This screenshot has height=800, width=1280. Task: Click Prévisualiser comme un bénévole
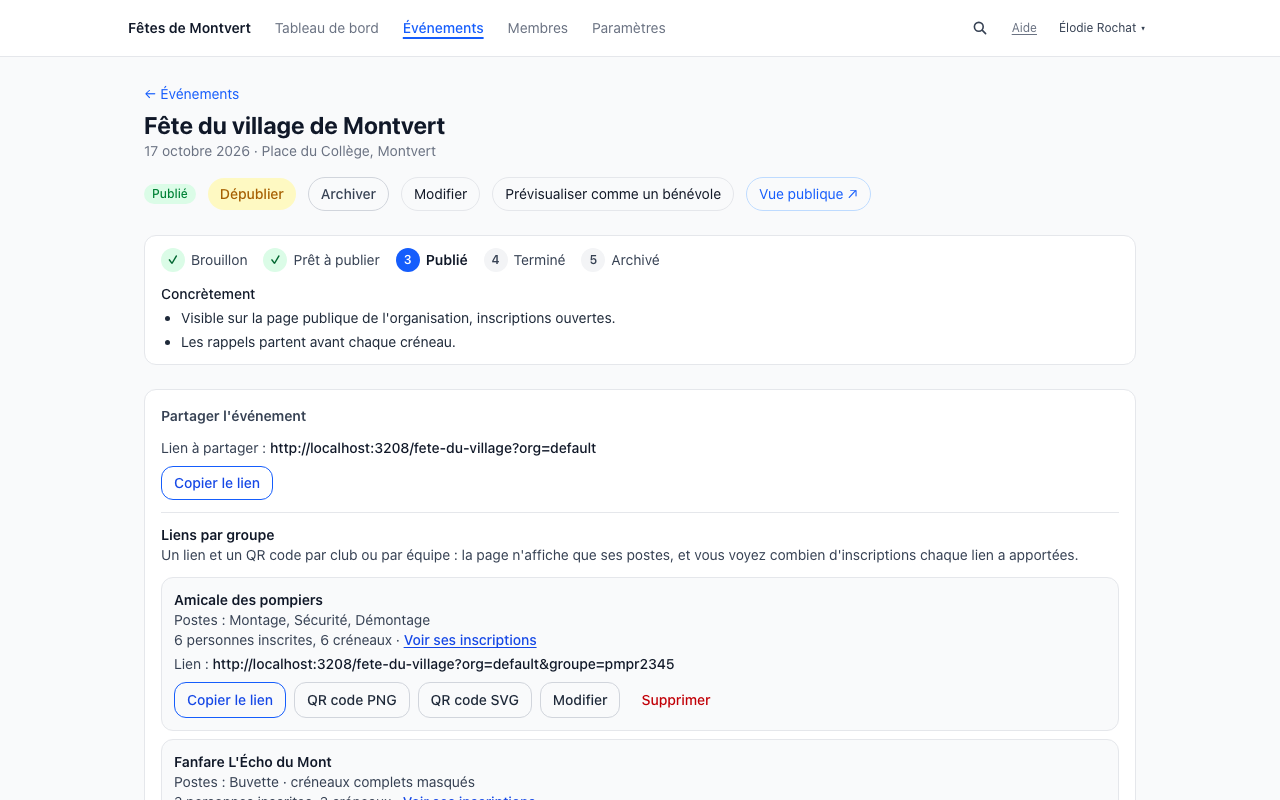(x=613, y=194)
